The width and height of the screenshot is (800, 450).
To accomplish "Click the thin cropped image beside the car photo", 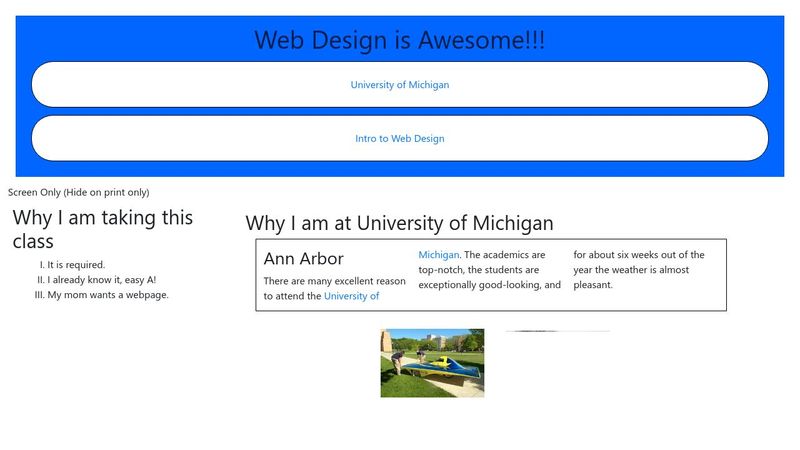I will [x=557, y=331].
